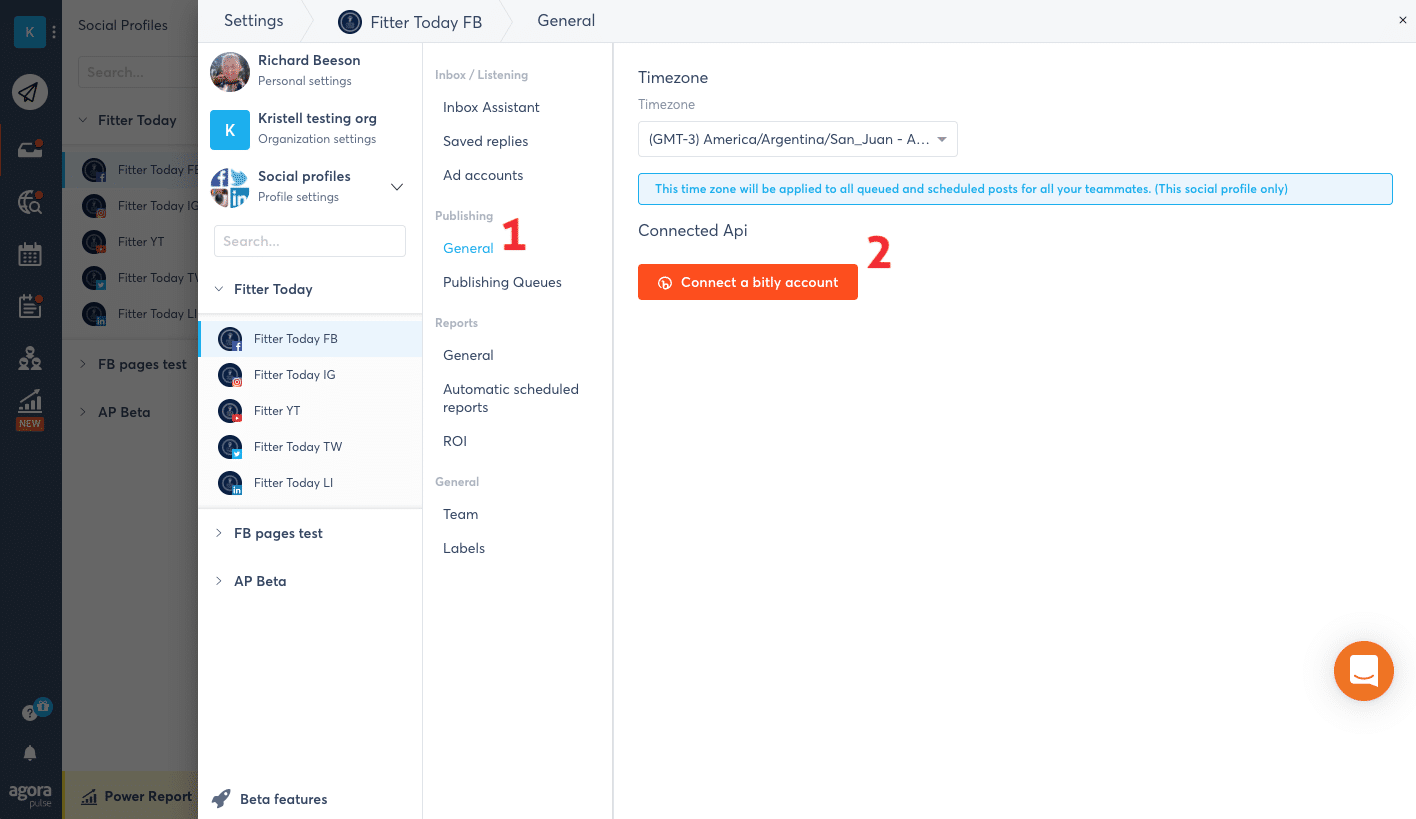Open the listening globe search icon

(x=30, y=203)
